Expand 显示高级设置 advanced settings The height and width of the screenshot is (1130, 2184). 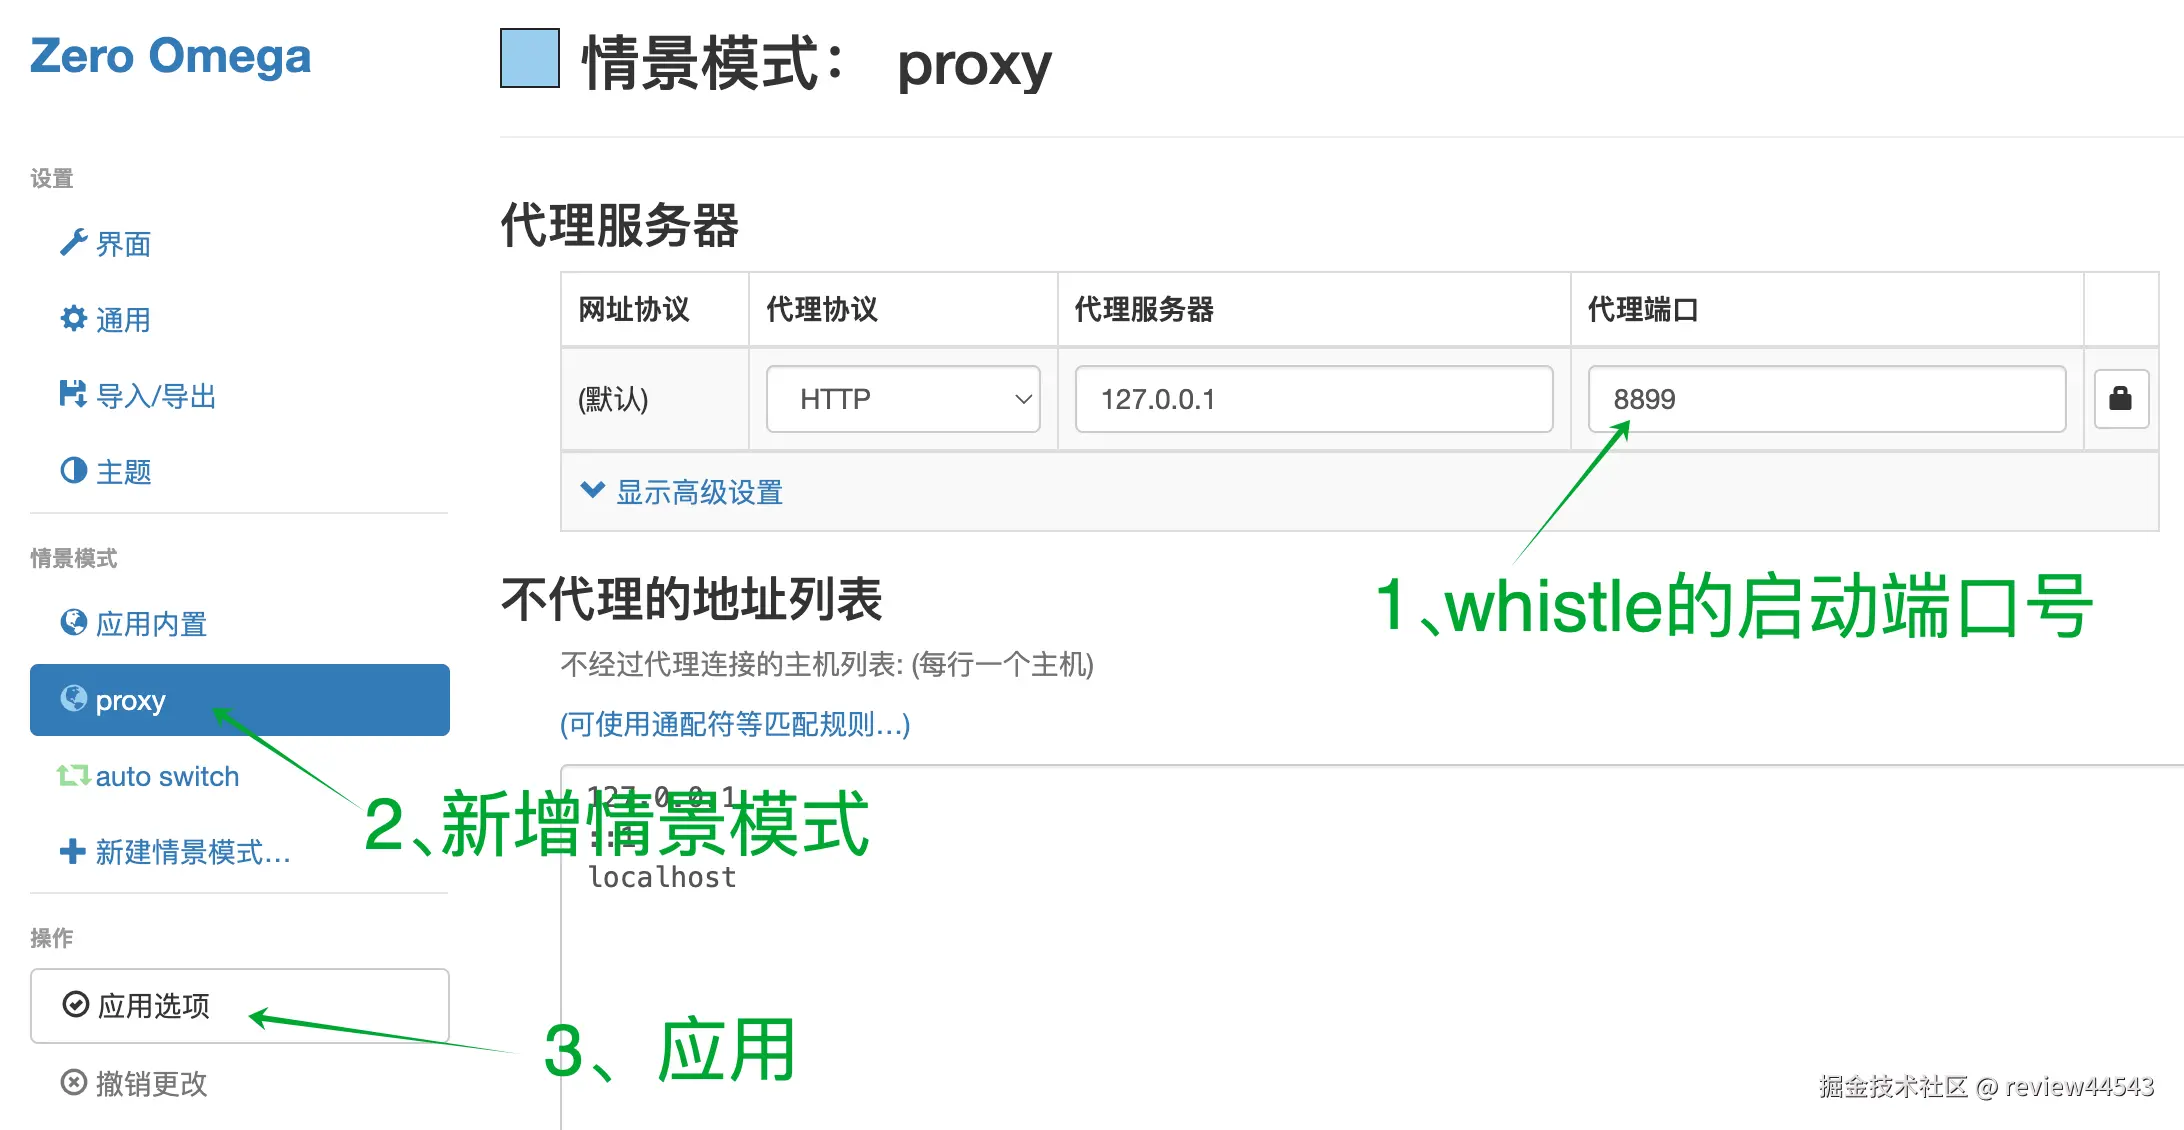click(682, 491)
